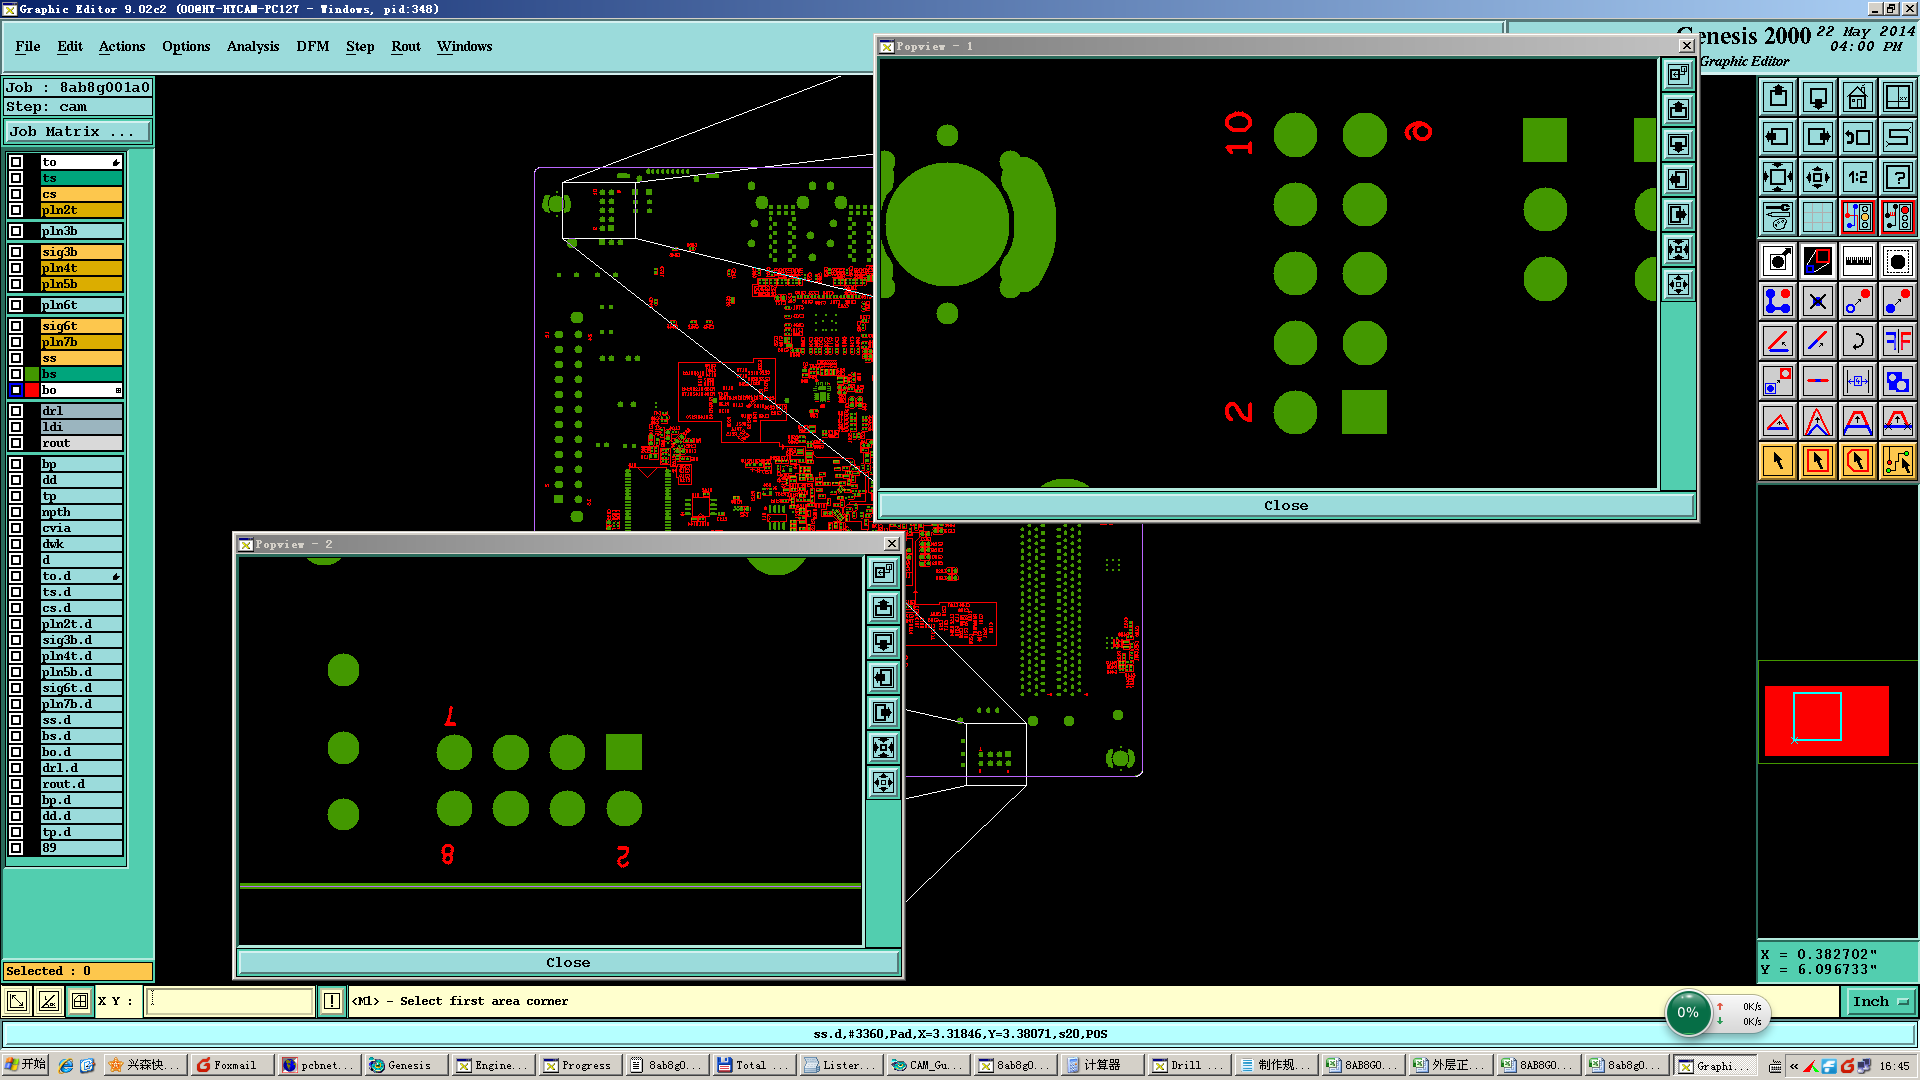Click the pan right view icon
Screen dimensions: 1920x1080
pyautogui.click(x=1818, y=137)
